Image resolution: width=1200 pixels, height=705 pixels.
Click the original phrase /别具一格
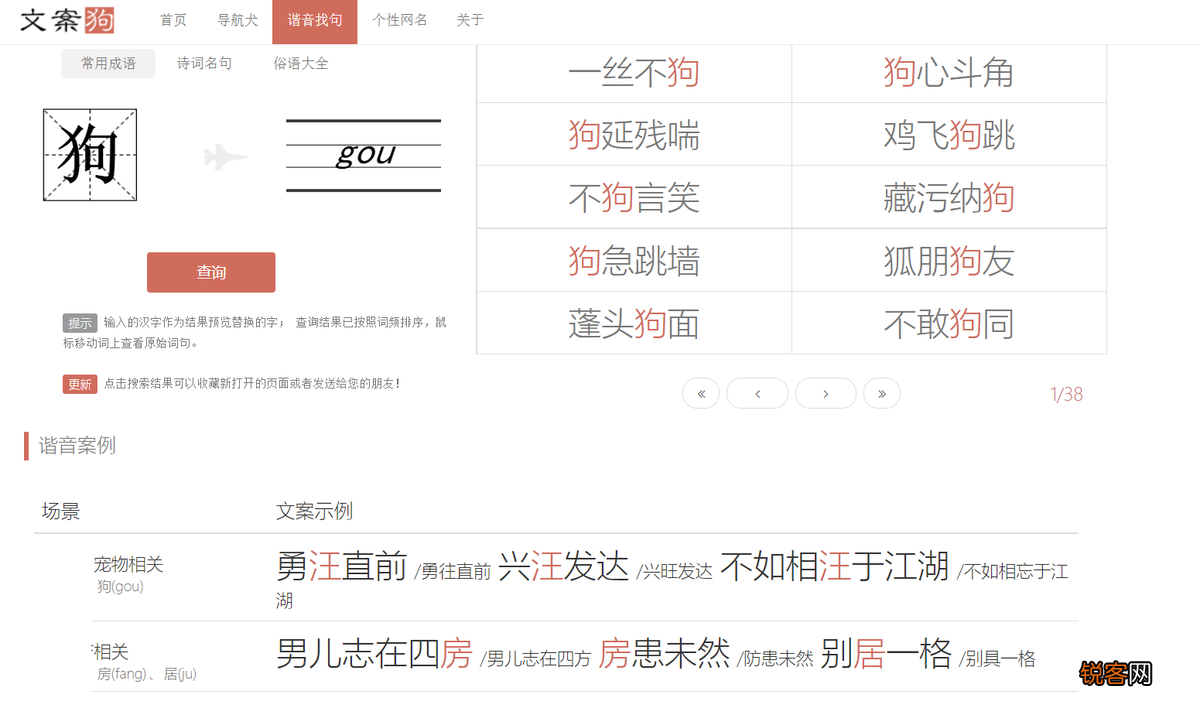[997, 659]
